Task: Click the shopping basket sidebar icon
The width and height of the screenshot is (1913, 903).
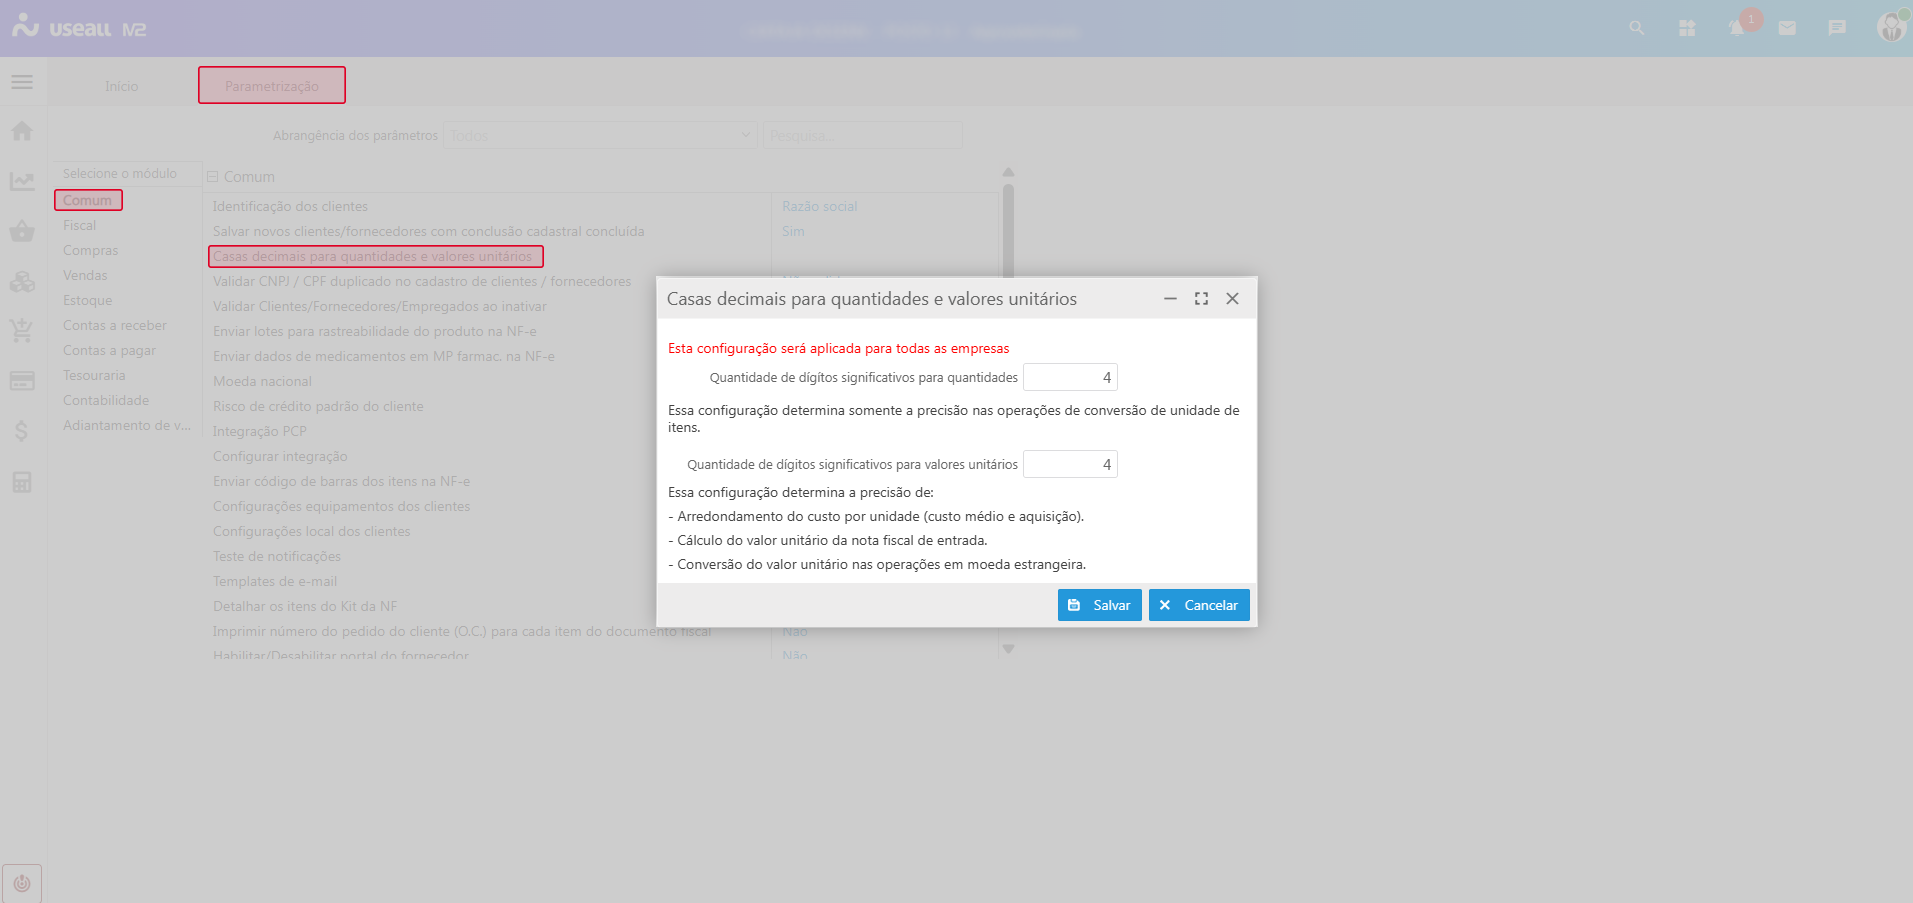Action: pos(22,231)
